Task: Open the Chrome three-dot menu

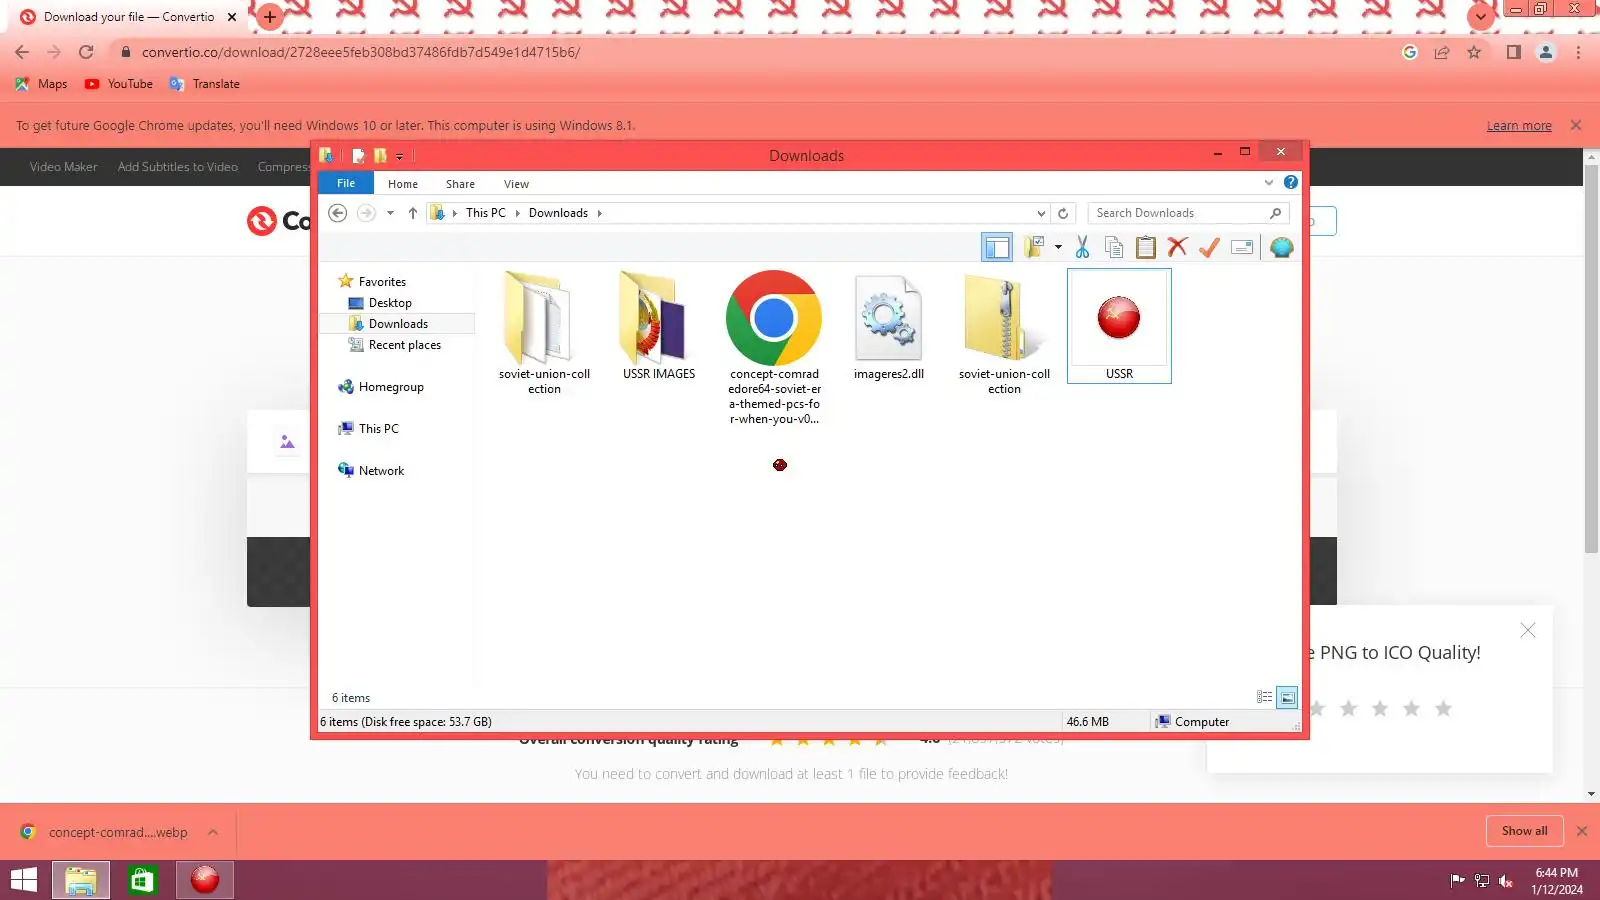Action: coord(1579,52)
